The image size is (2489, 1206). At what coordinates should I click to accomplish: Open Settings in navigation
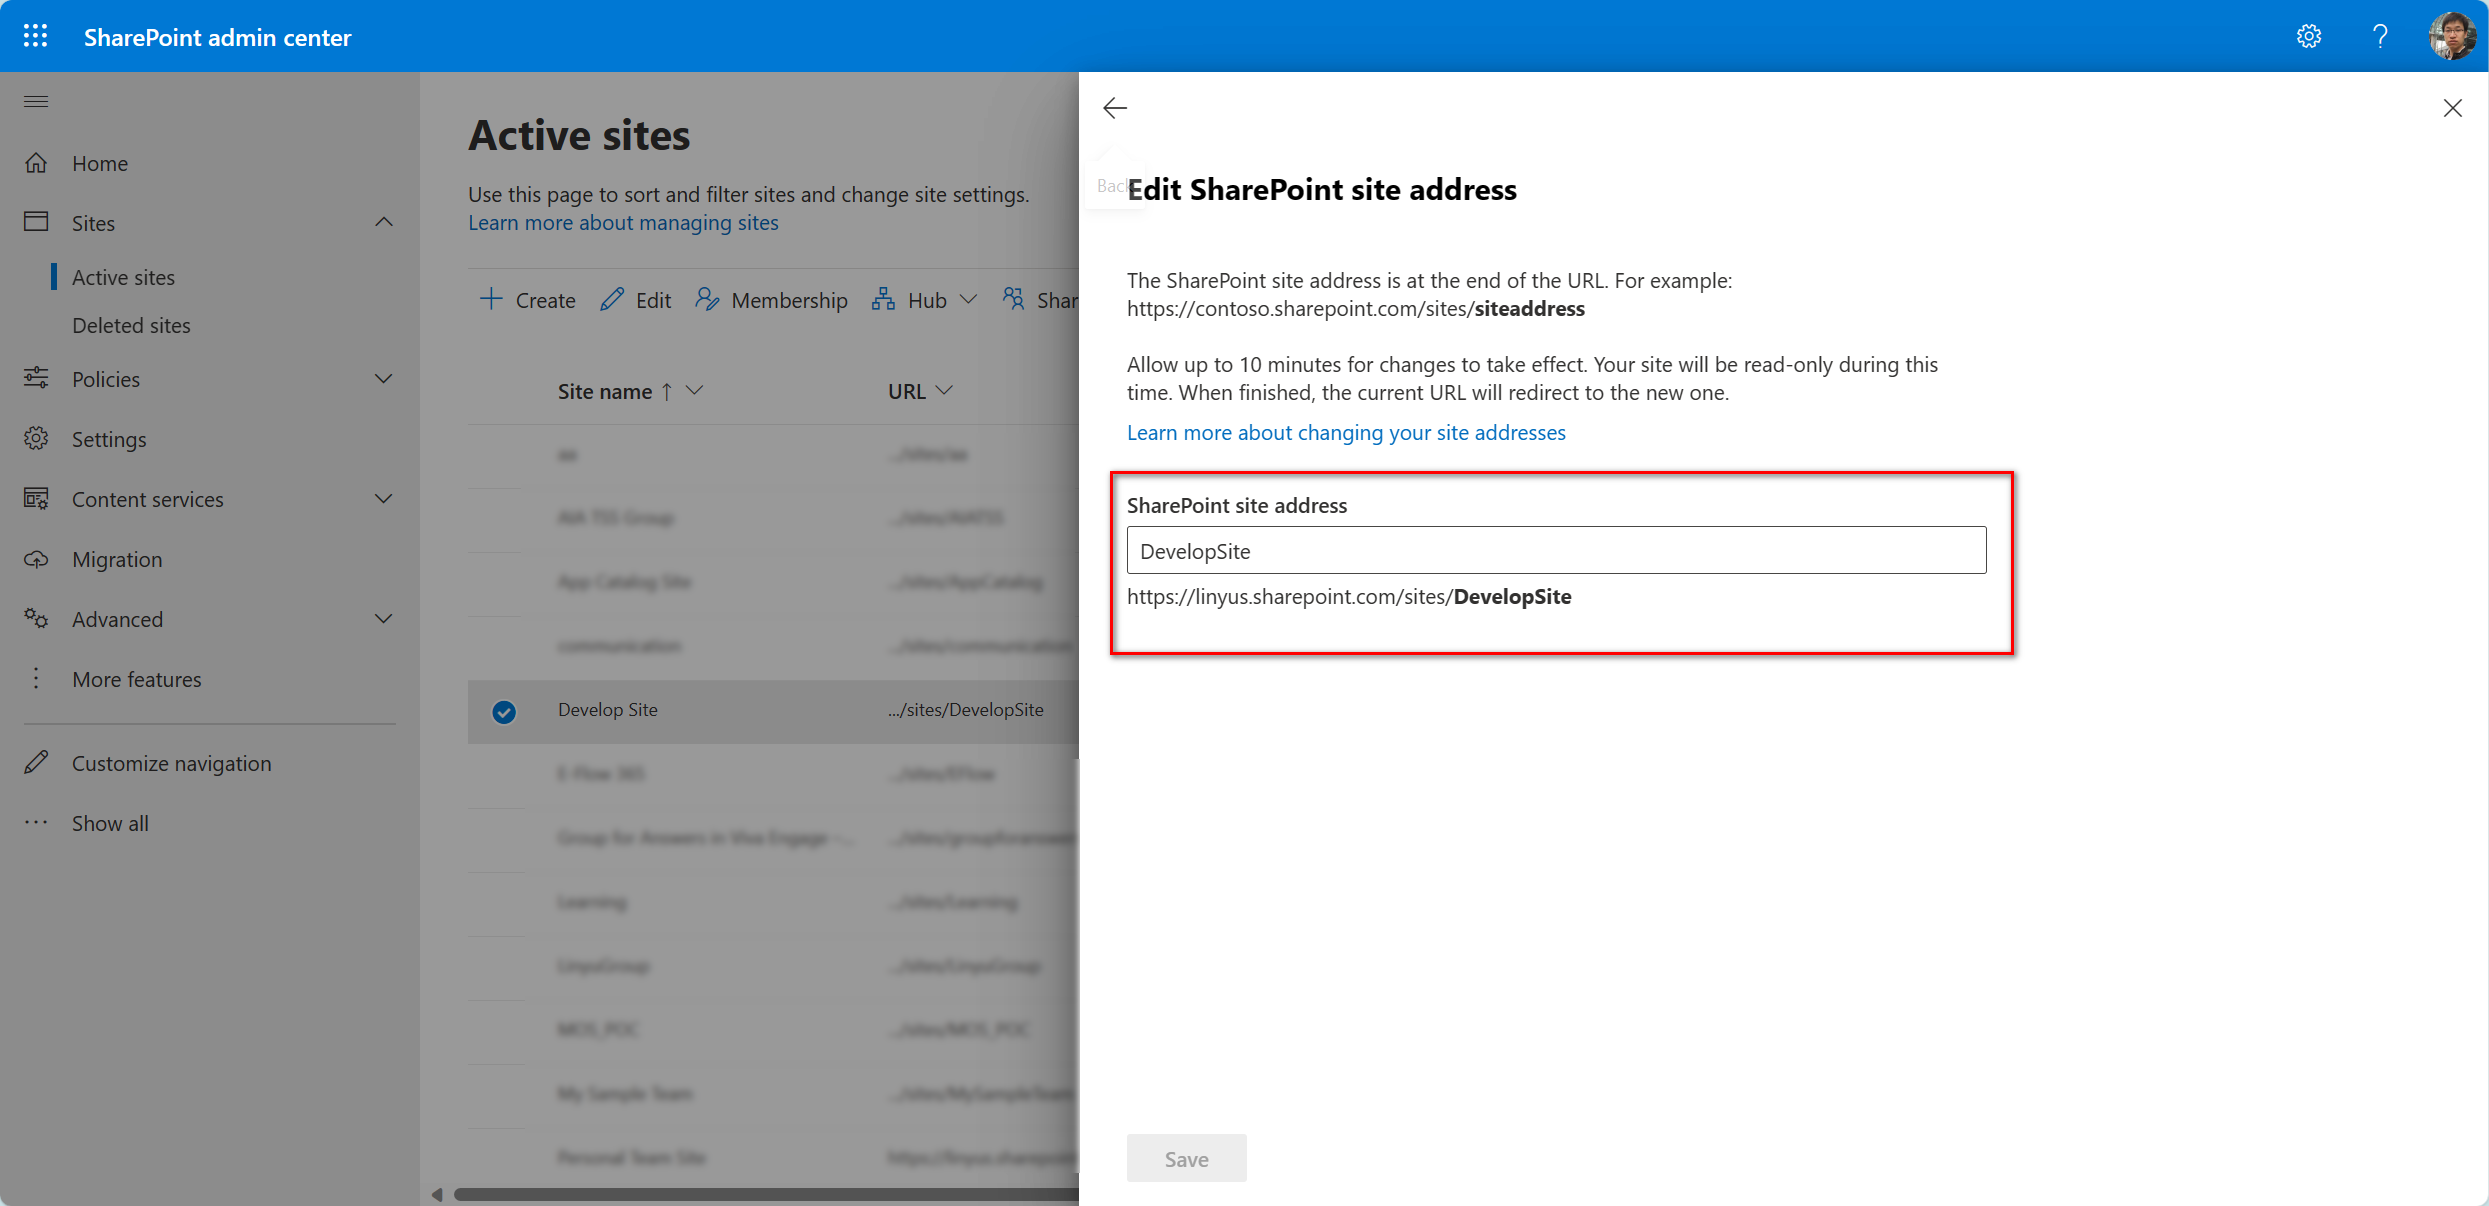(109, 439)
